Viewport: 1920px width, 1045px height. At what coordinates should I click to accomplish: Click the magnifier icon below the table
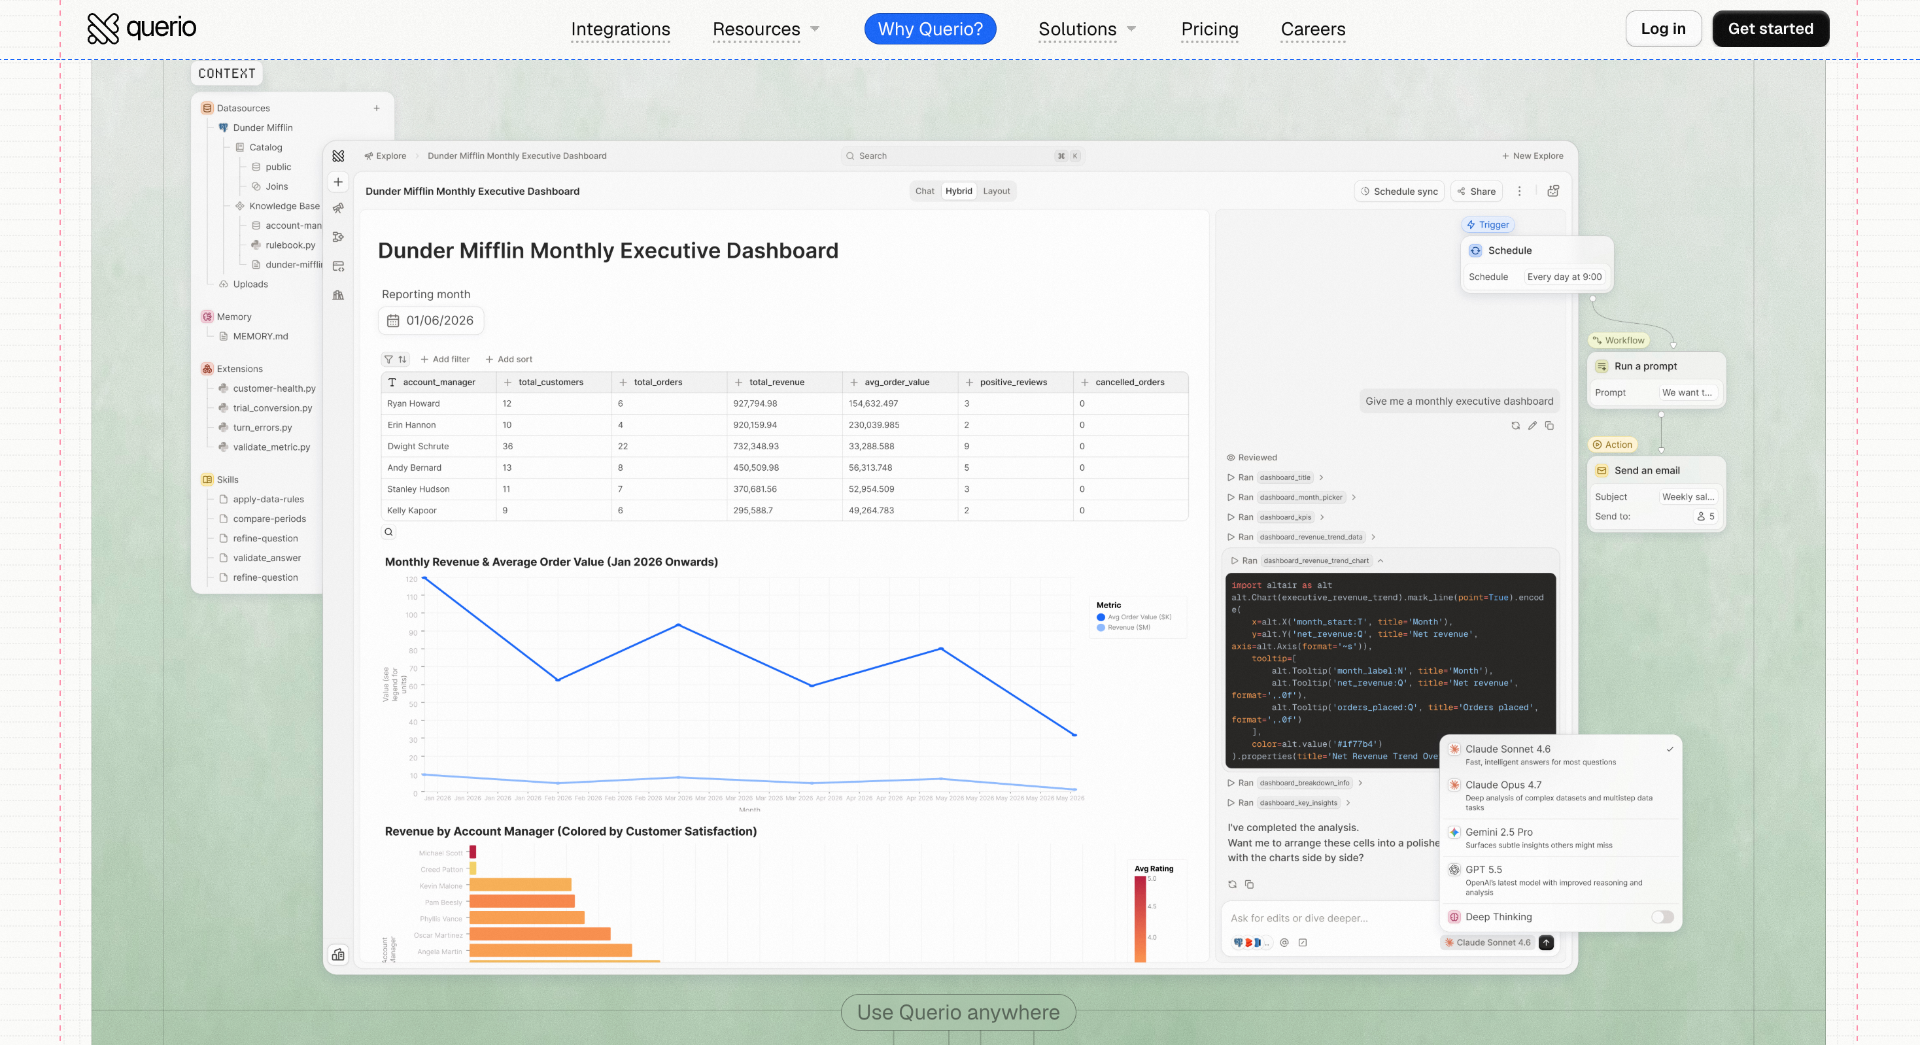[x=389, y=532]
